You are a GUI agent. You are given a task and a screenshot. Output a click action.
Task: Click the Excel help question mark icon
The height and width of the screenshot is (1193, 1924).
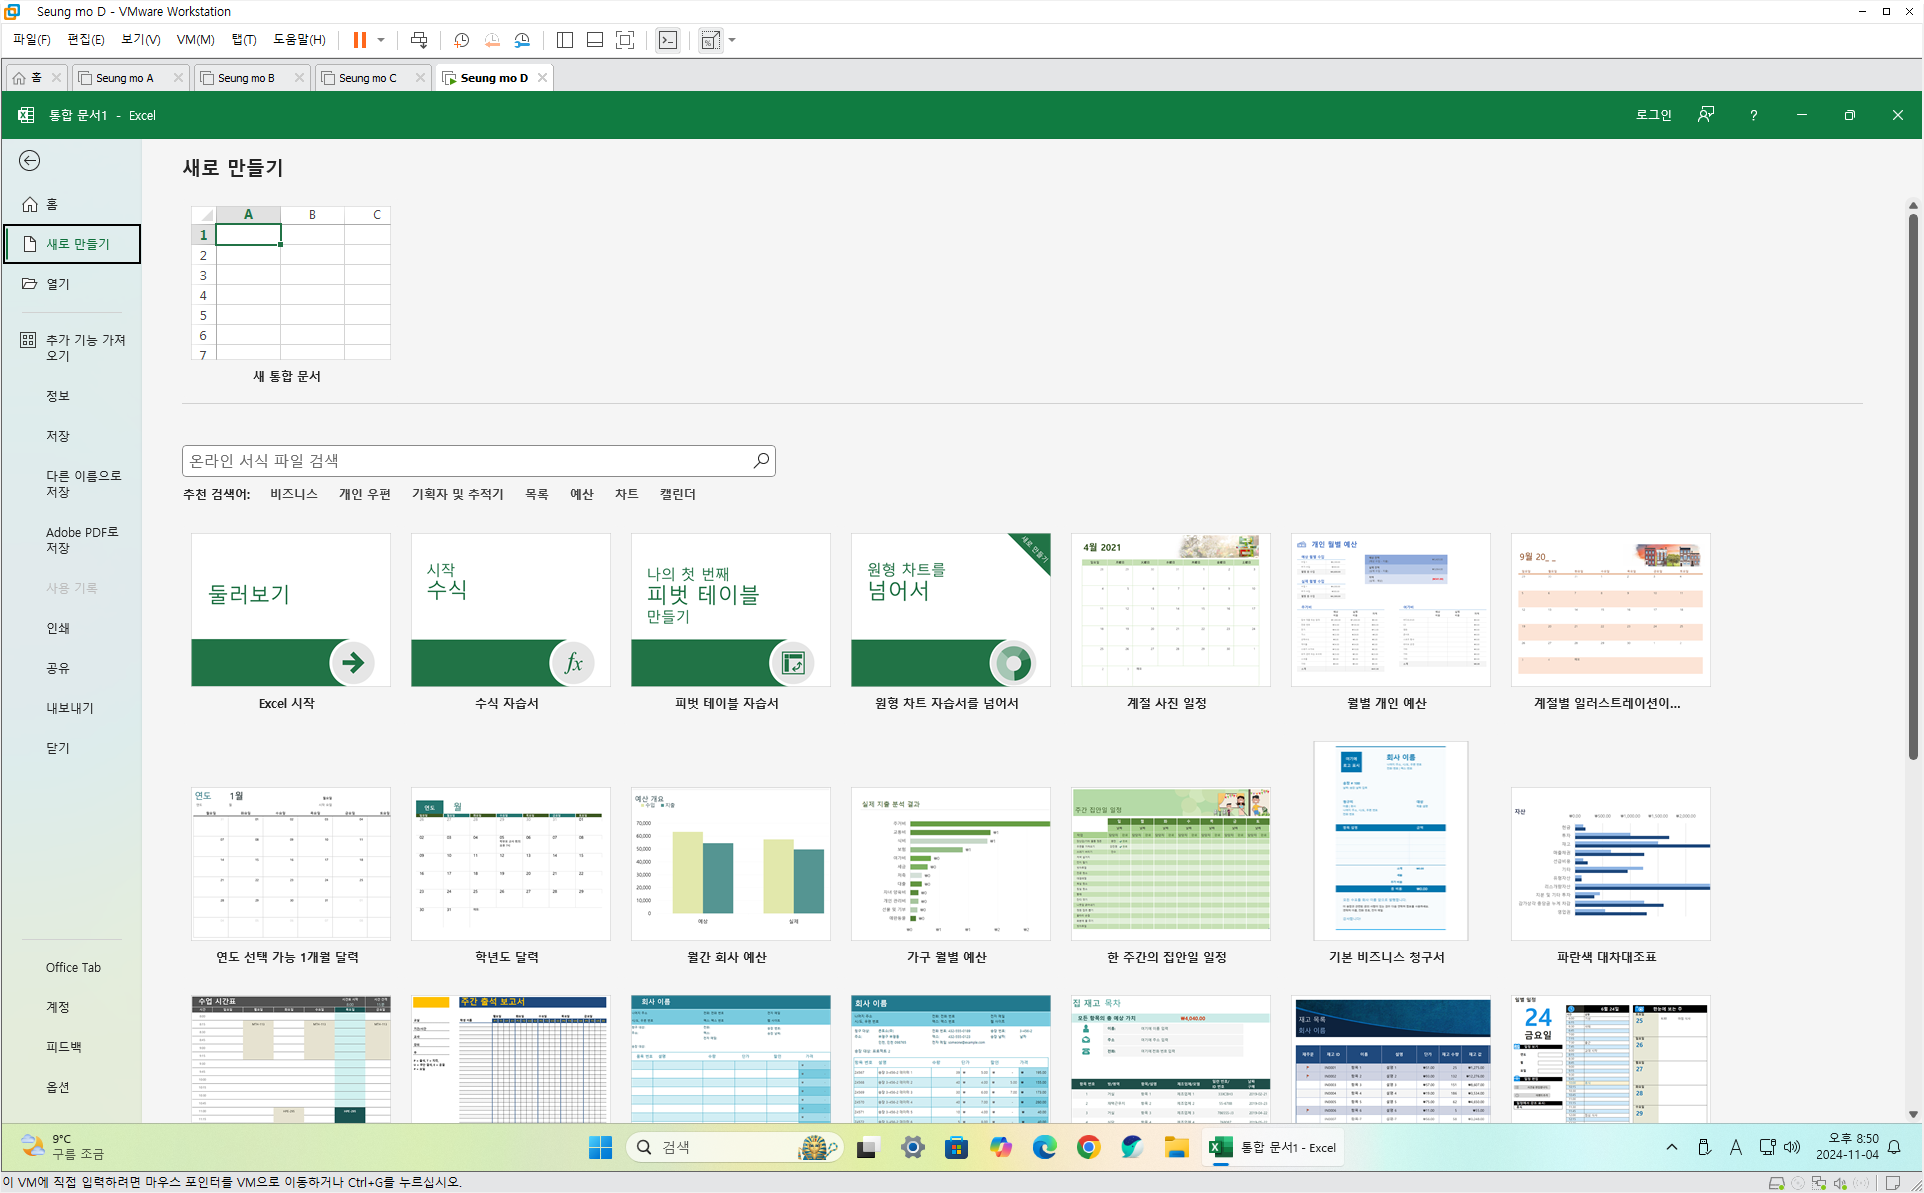coord(1753,115)
